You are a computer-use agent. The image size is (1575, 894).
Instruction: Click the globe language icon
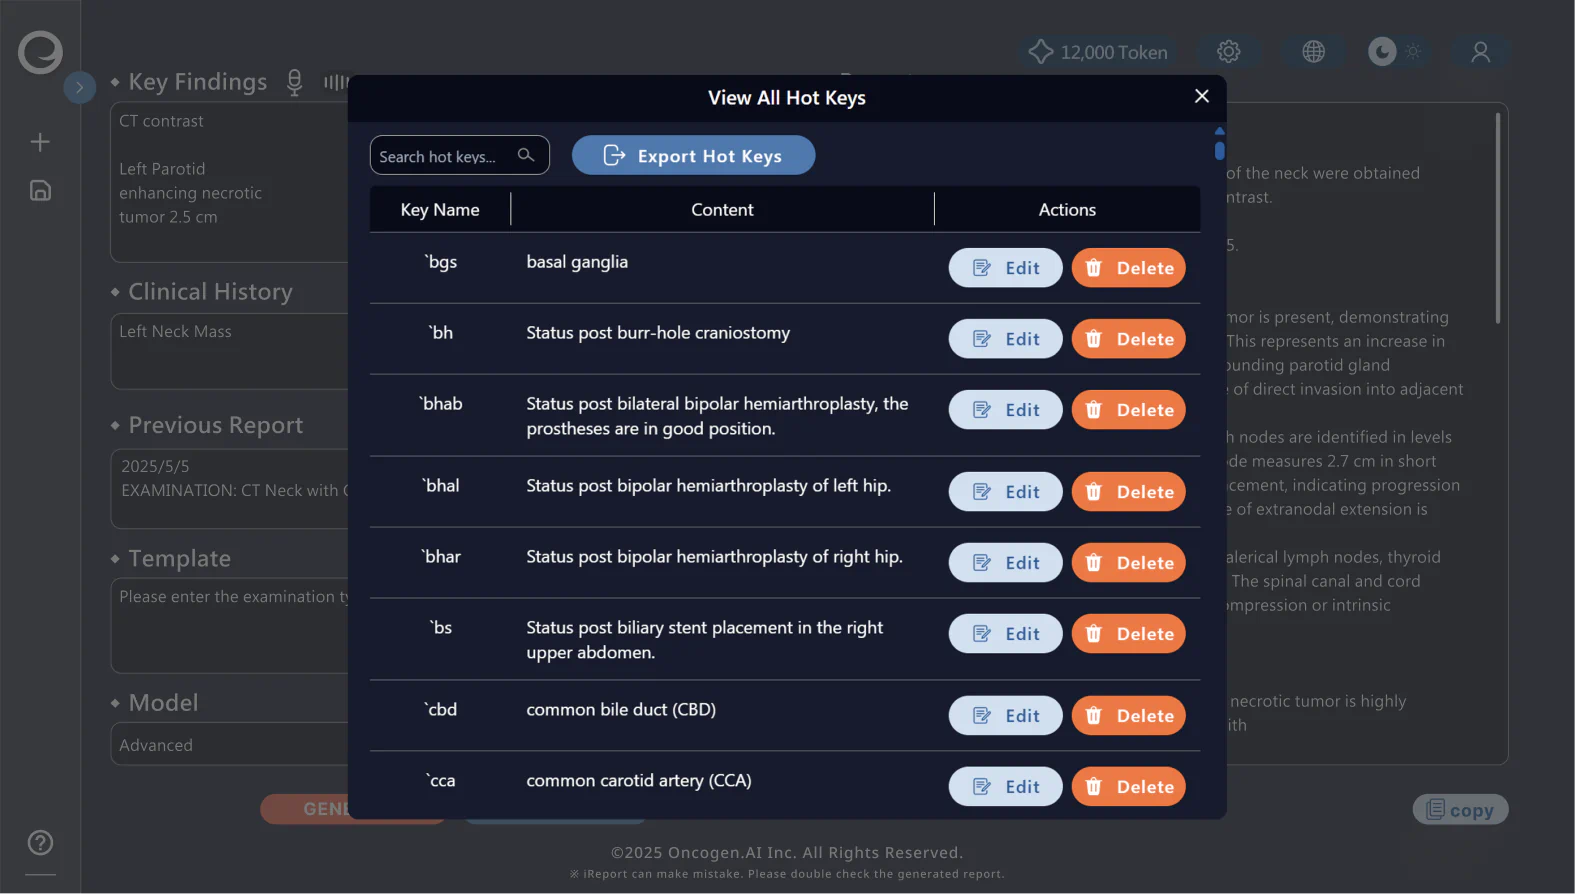[x=1313, y=52]
